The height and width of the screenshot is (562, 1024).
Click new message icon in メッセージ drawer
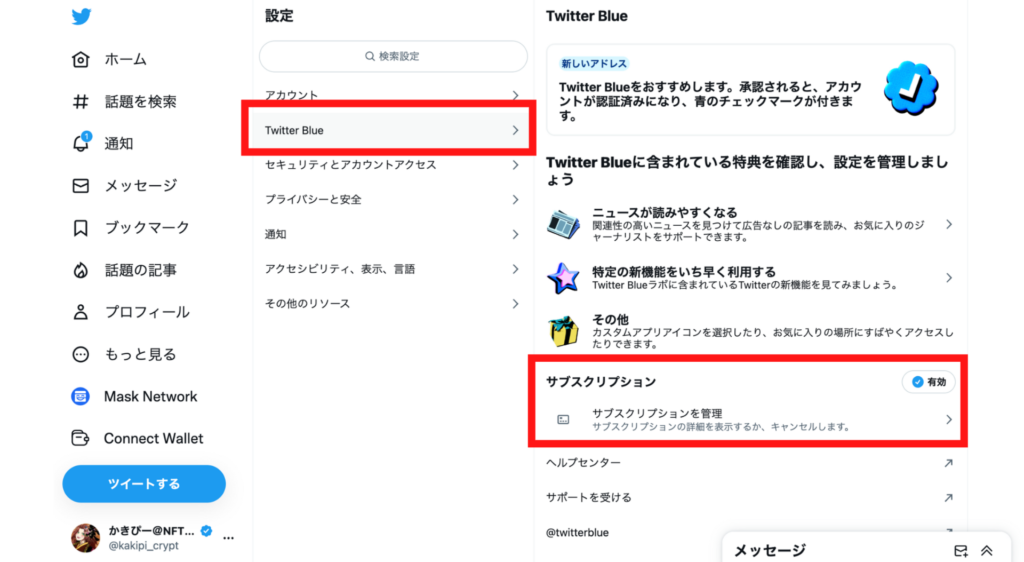(x=961, y=551)
